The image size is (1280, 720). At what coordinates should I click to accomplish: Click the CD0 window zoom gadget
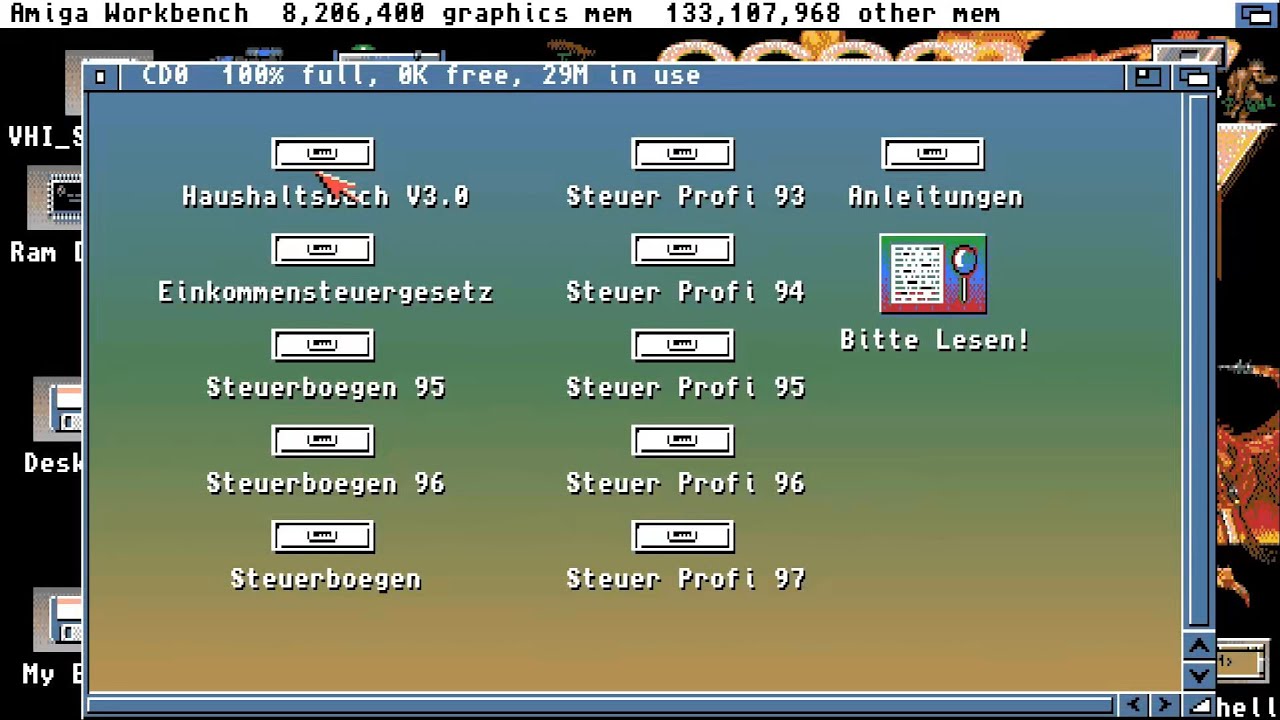click(1148, 76)
